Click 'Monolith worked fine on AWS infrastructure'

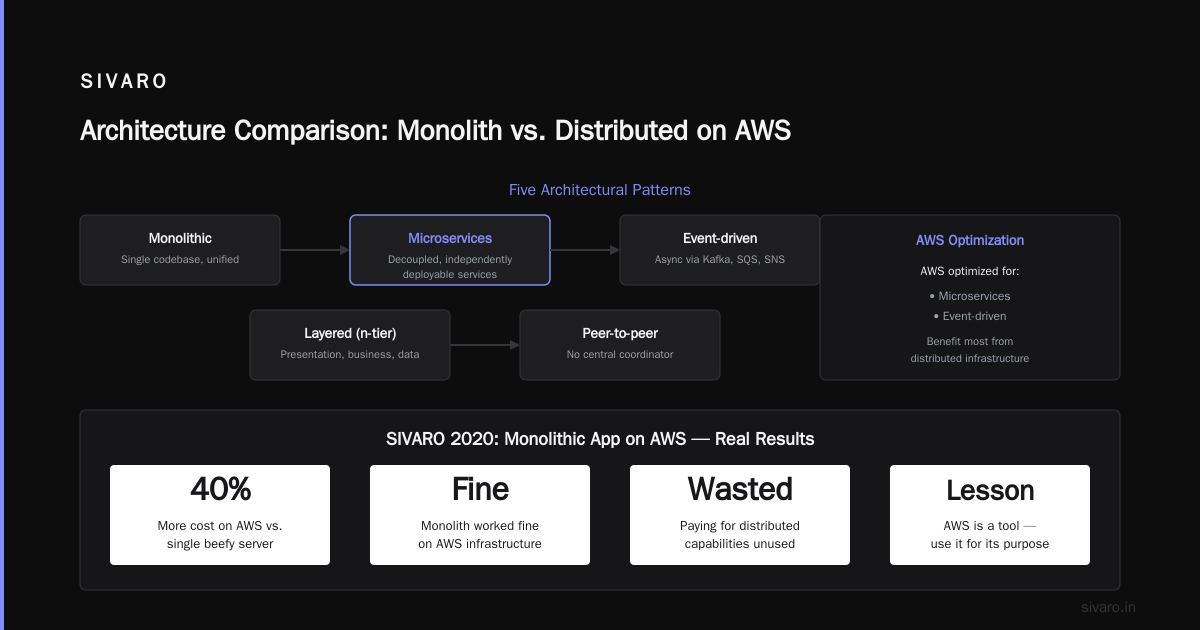coord(480,535)
